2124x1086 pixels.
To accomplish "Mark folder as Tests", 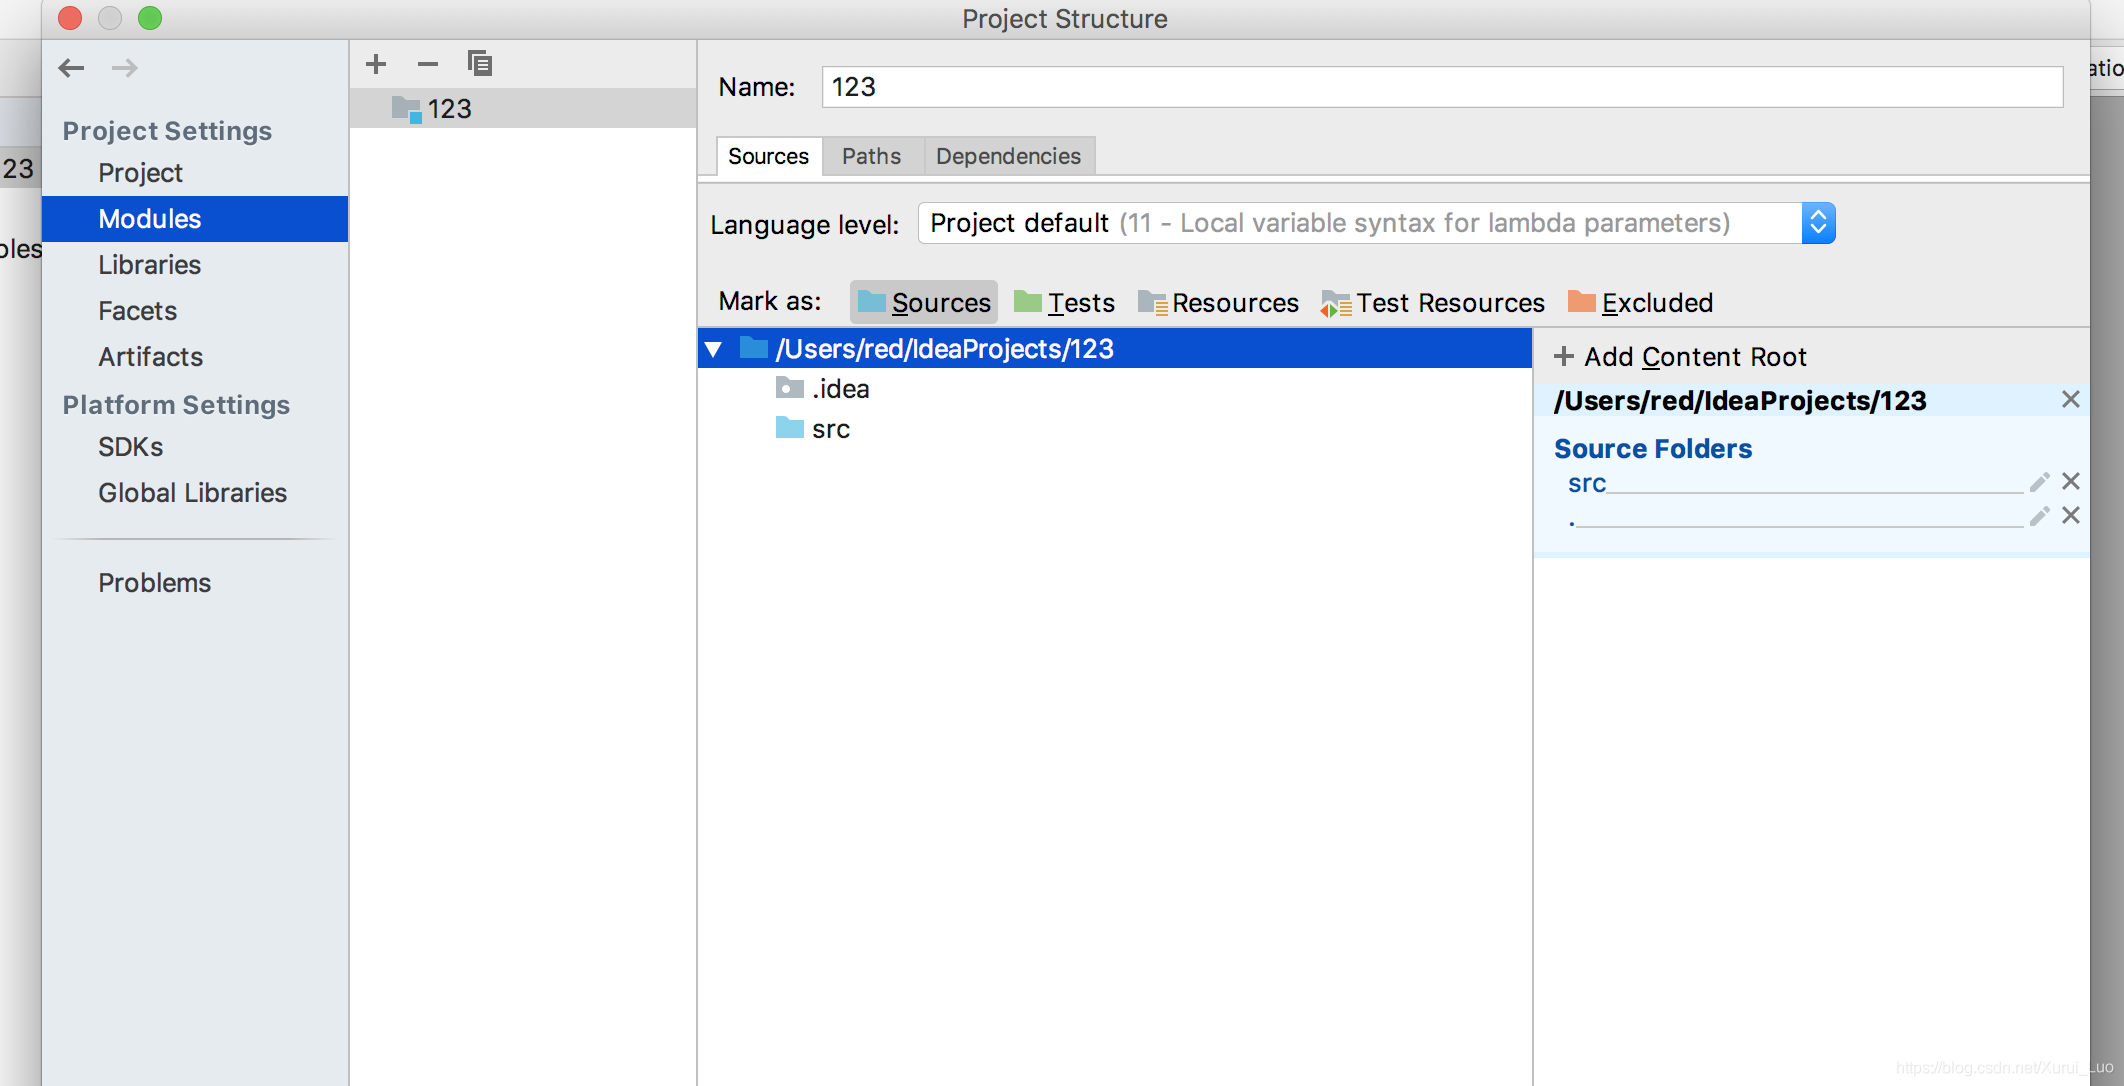I will (x=1064, y=302).
